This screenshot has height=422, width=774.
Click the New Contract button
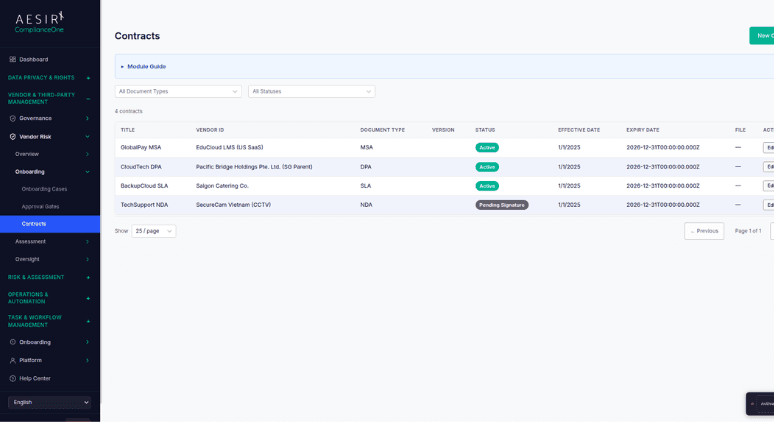tap(762, 36)
